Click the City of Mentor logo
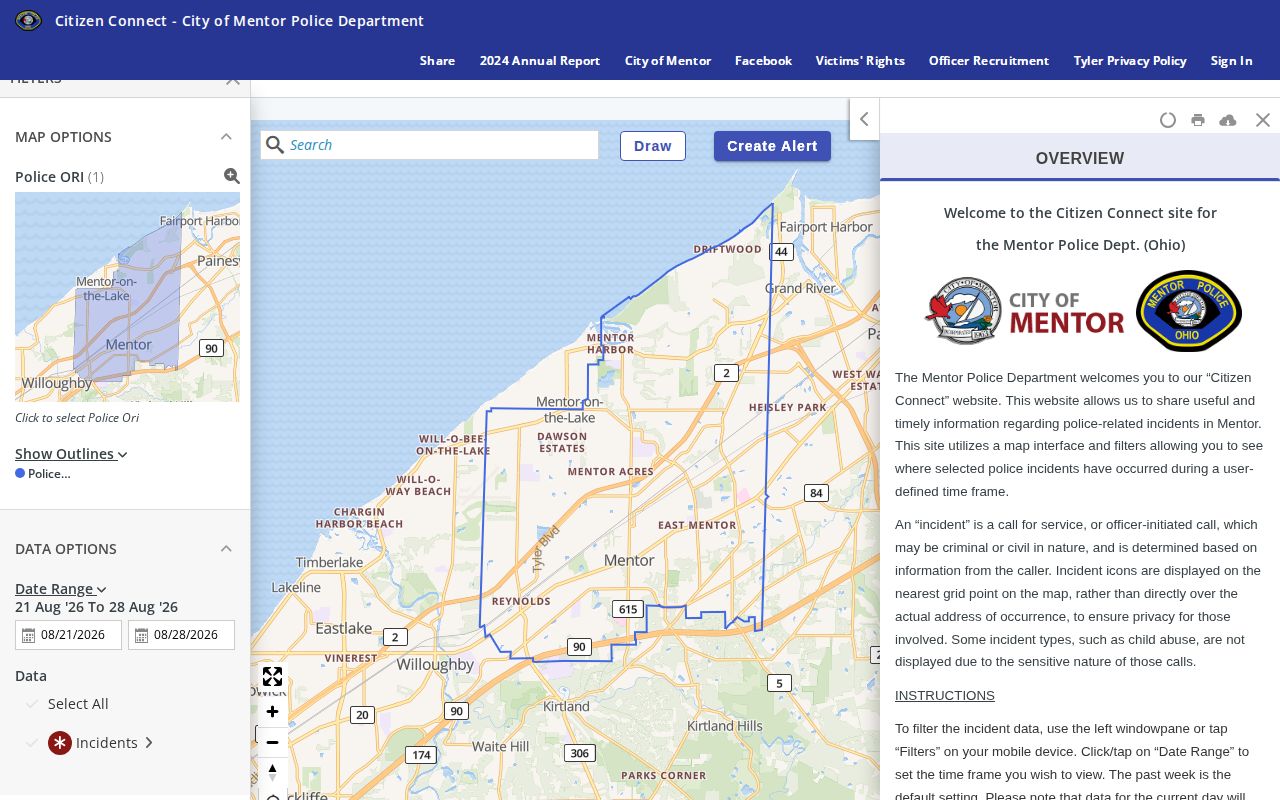The height and width of the screenshot is (800, 1280). 1025,311
